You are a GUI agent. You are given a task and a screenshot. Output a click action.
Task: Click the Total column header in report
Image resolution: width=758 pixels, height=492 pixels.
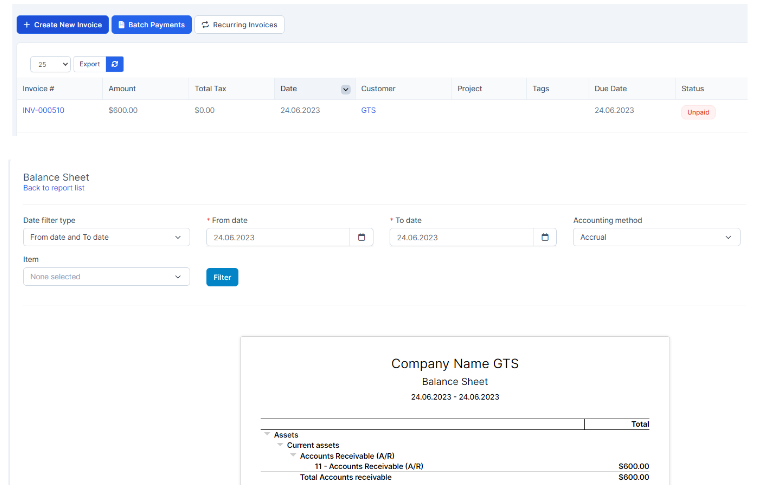pyautogui.click(x=640, y=424)
